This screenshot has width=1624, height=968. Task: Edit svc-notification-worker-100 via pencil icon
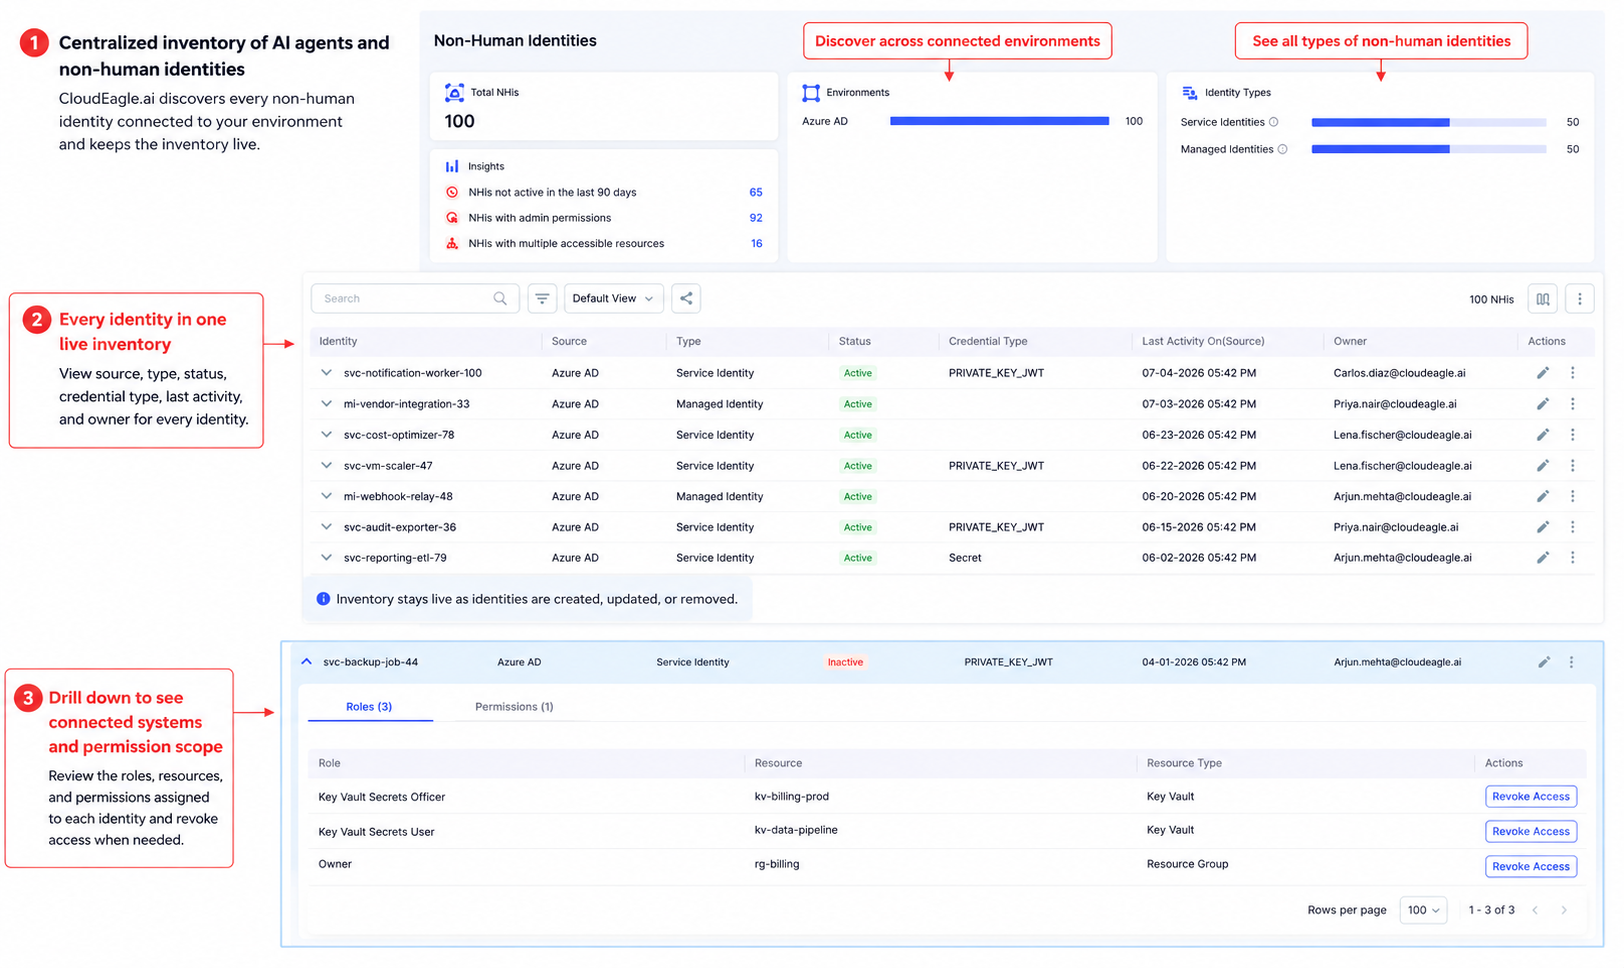[1543, 373]
